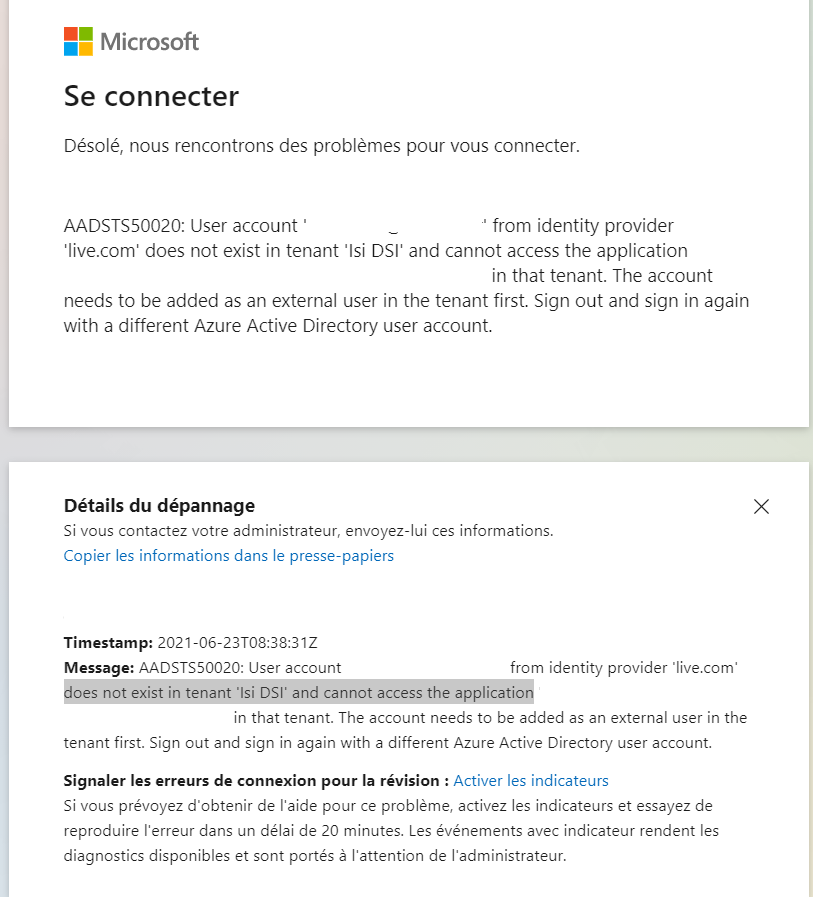Close the Détails du dépannage panel
The image size is (813, 897).
(x=761, y=506)
